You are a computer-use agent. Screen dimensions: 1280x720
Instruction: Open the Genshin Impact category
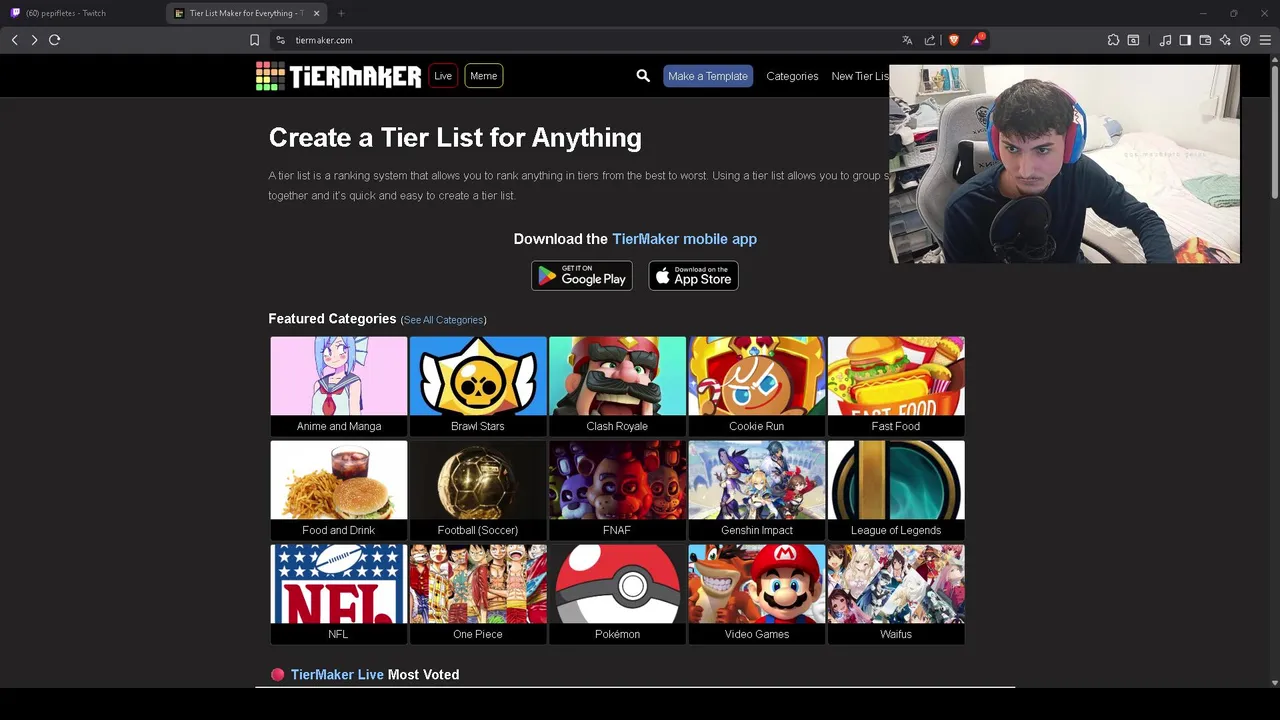[x=757, y=490]
